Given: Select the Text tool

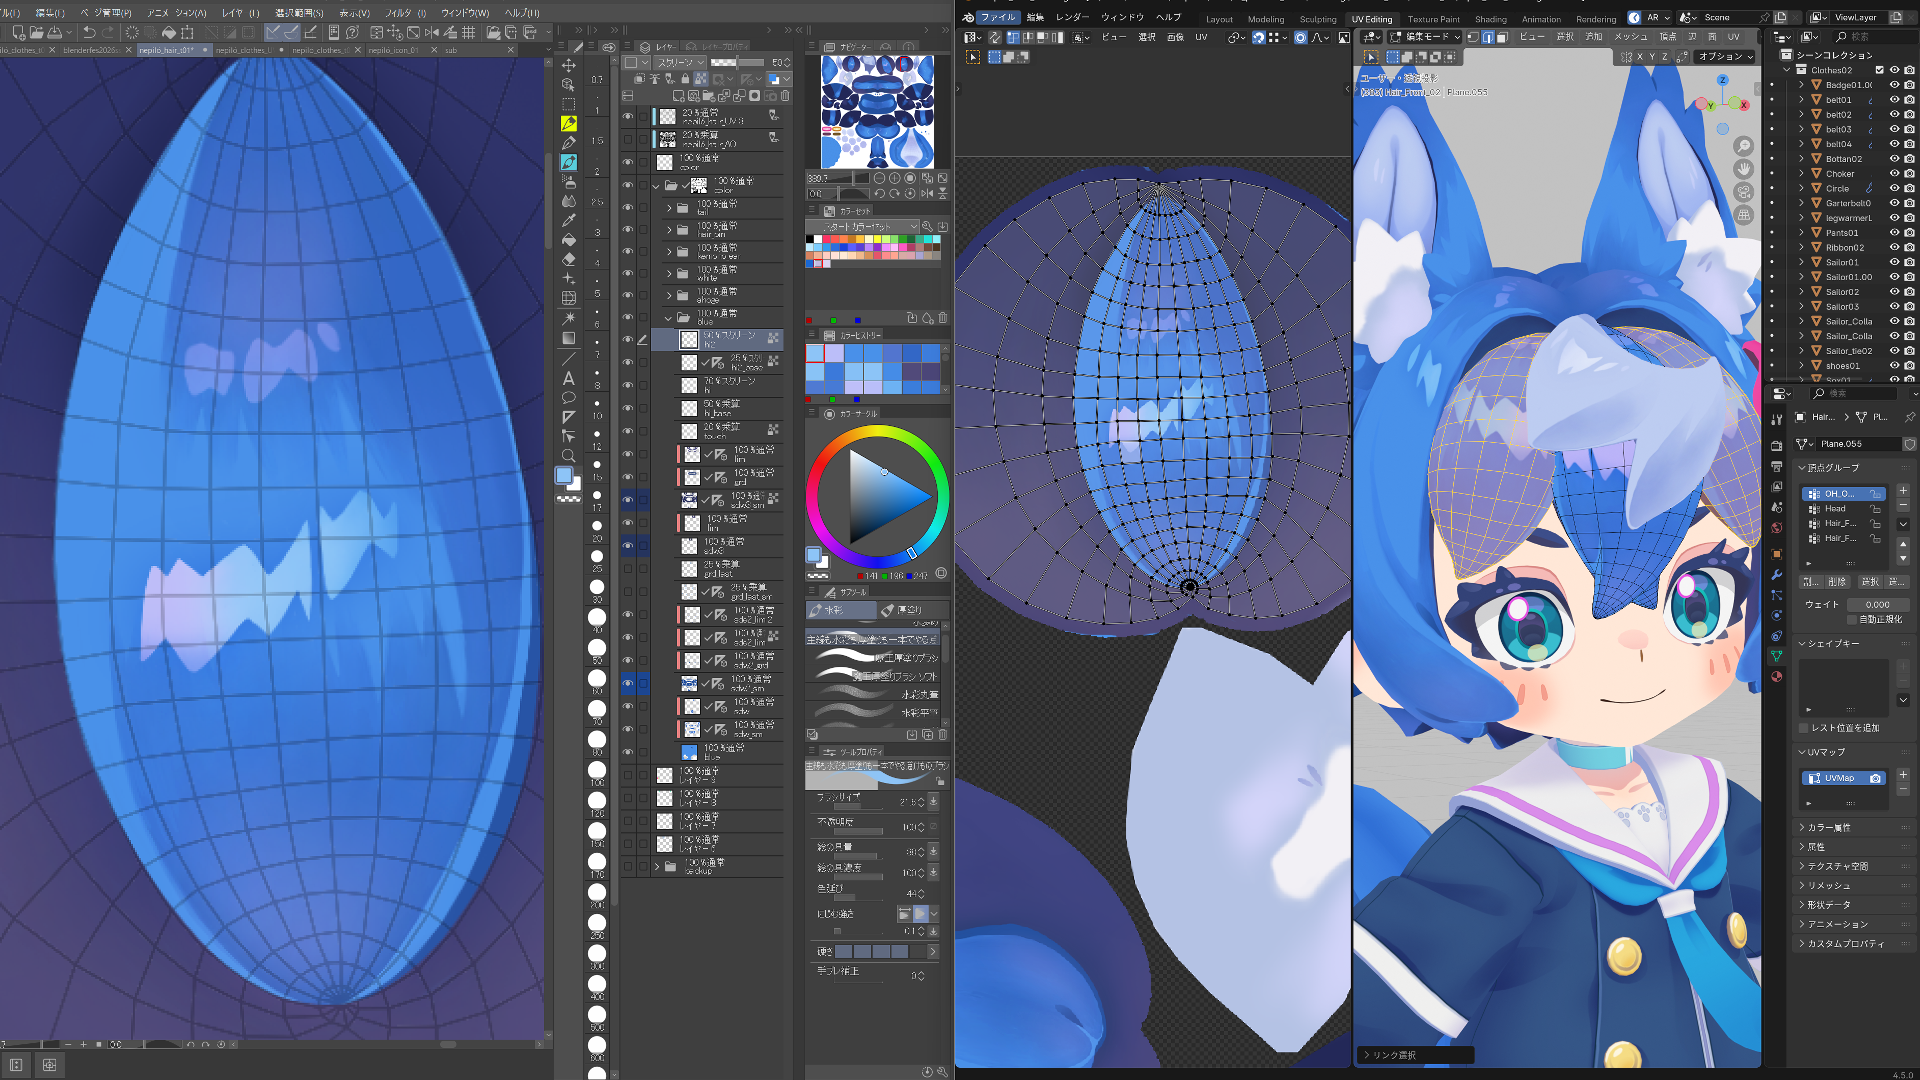Looking at the screenshot, I should coord(569,378).
